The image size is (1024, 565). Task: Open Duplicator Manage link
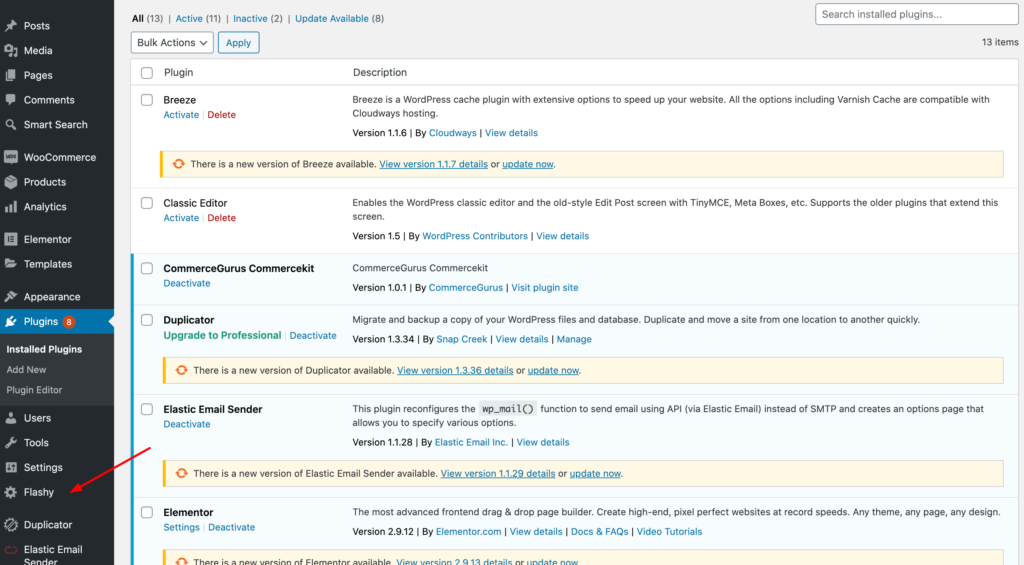pyautogui.click(x=574, y=340)
